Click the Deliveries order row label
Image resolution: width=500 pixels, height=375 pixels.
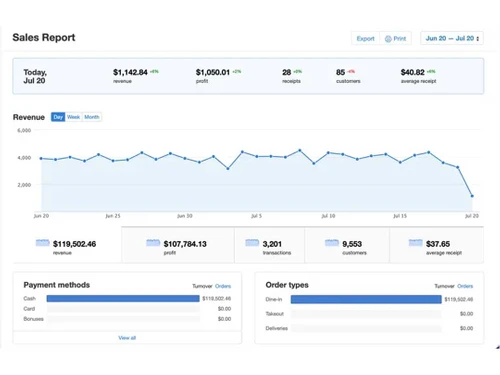click(x=277, y=328)
